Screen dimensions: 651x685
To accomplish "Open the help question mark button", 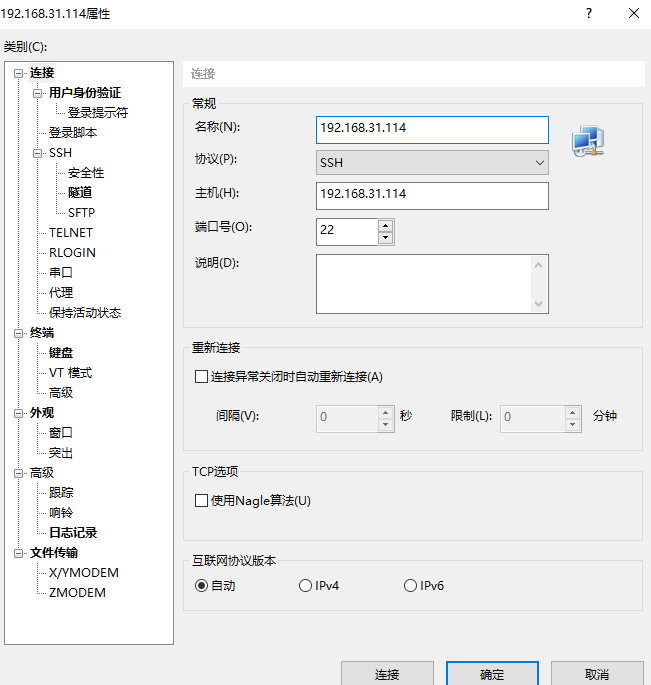I will pyautogui.click(x=589, y=13).
